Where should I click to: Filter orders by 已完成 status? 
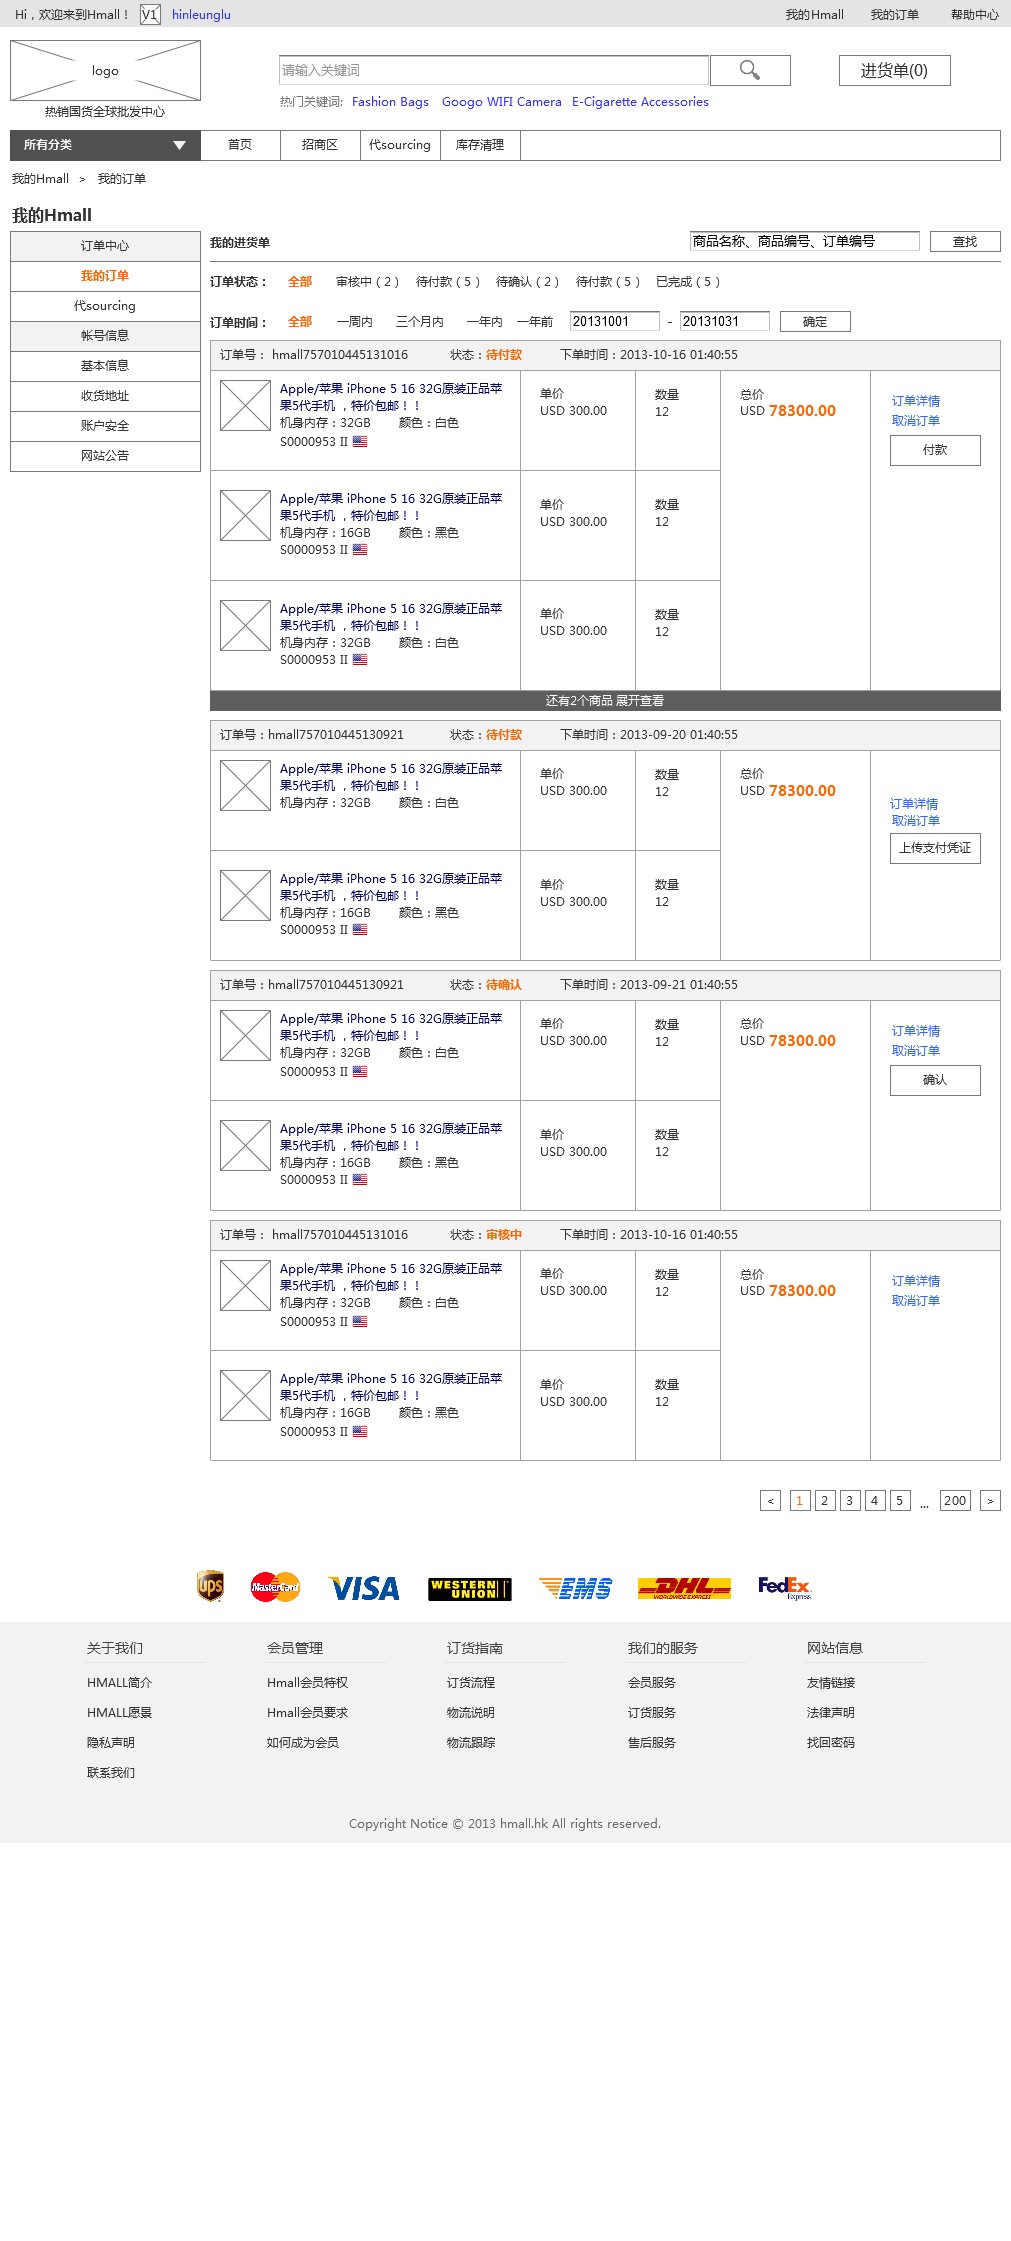[688, 282]
